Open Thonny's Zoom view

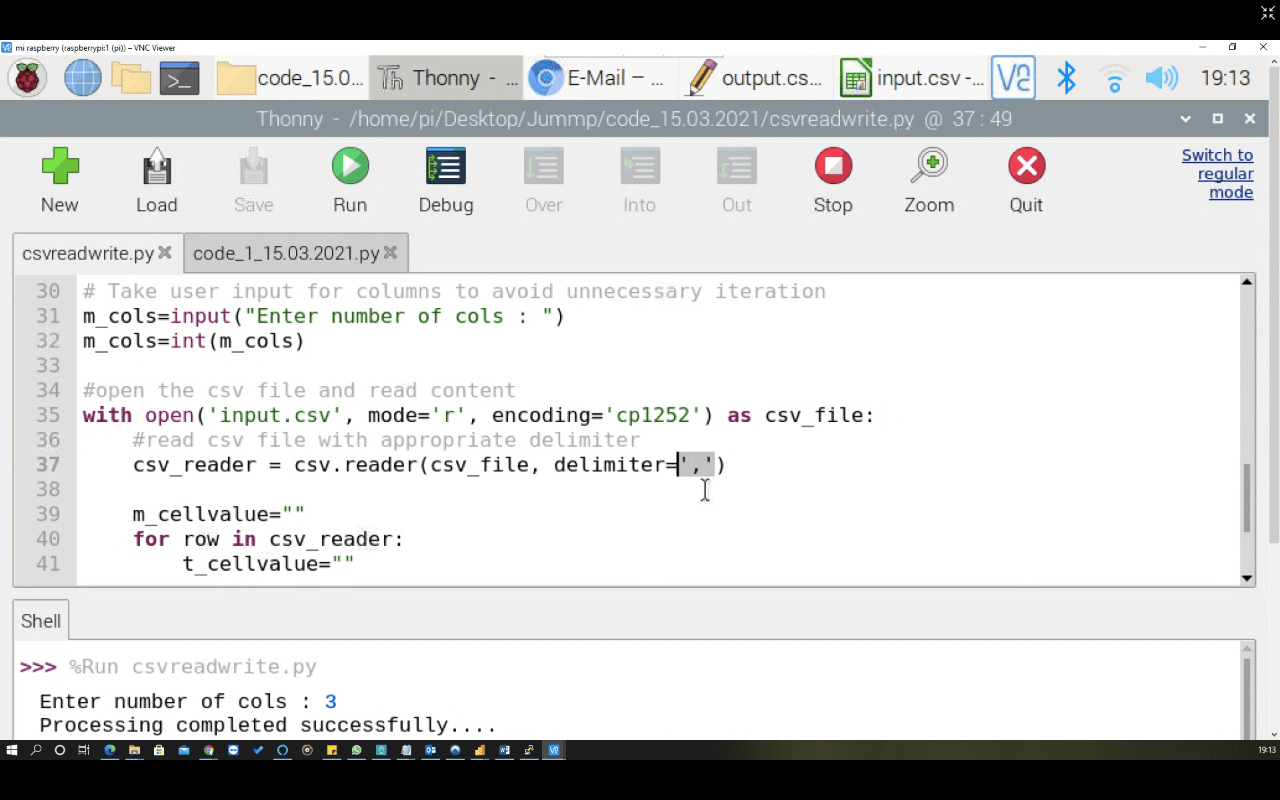pos(929,180)
